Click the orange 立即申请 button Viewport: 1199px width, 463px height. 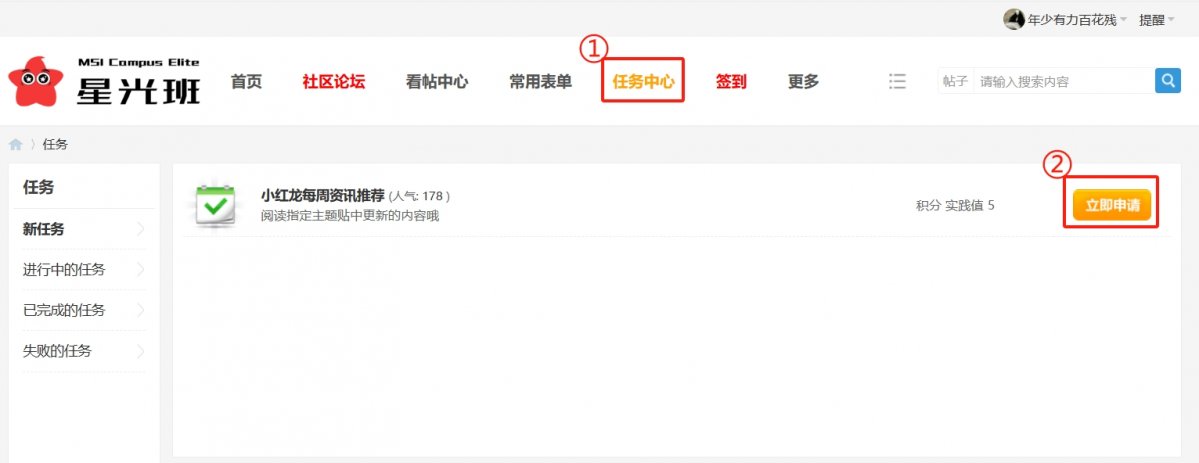(x=1111, y=205)
